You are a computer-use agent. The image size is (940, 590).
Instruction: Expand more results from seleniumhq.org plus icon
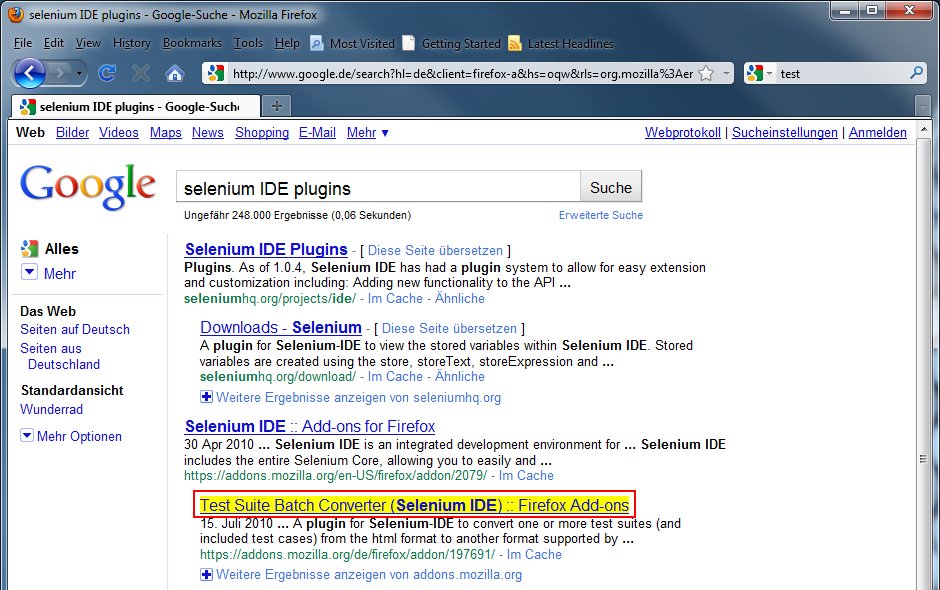point(206,396)
